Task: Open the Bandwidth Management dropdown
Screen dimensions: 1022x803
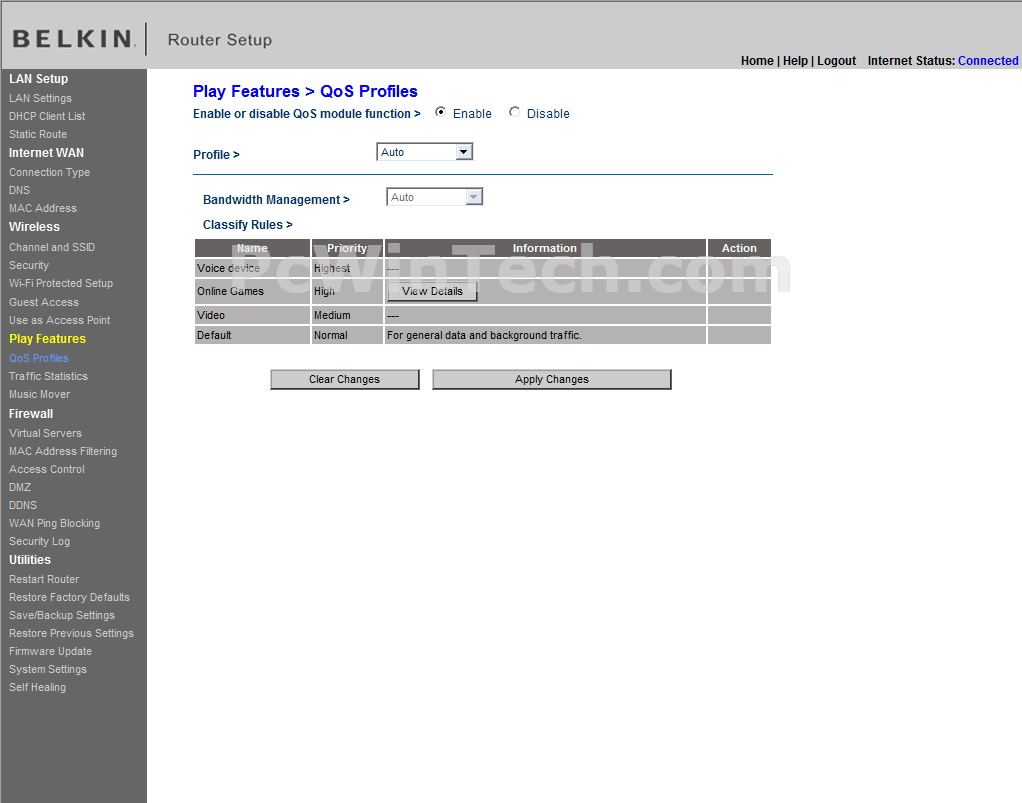Action: coord(435,197)
